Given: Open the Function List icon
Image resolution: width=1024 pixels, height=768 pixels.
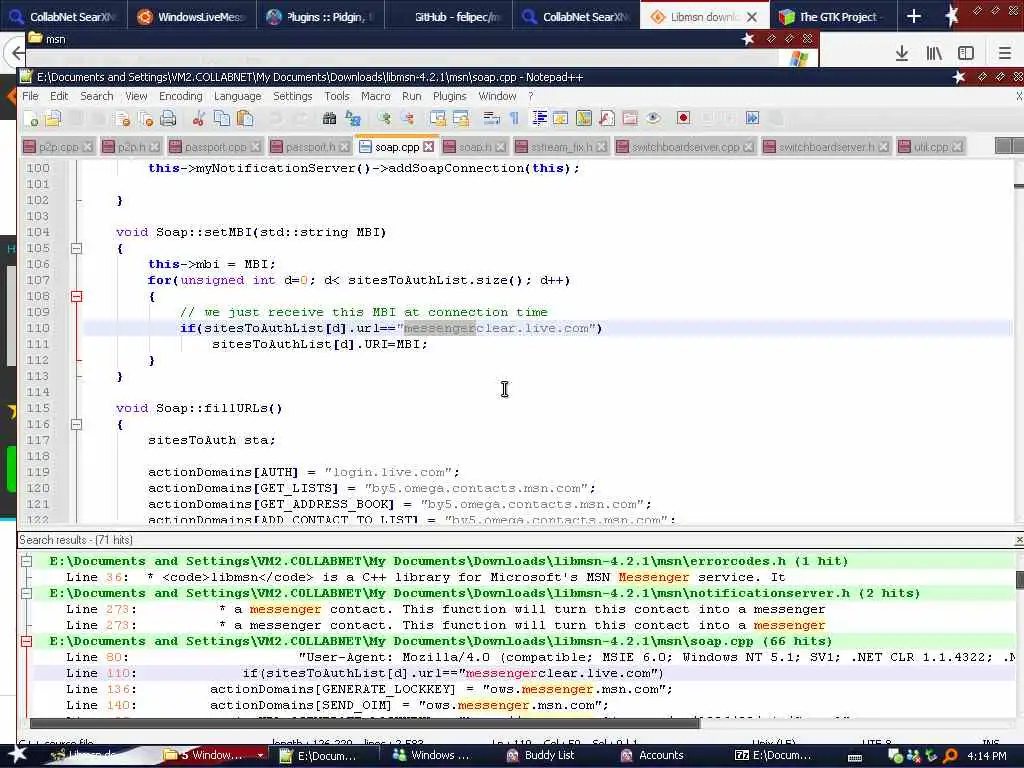Looking at the screenshot, I should click(x=606, y=118).
